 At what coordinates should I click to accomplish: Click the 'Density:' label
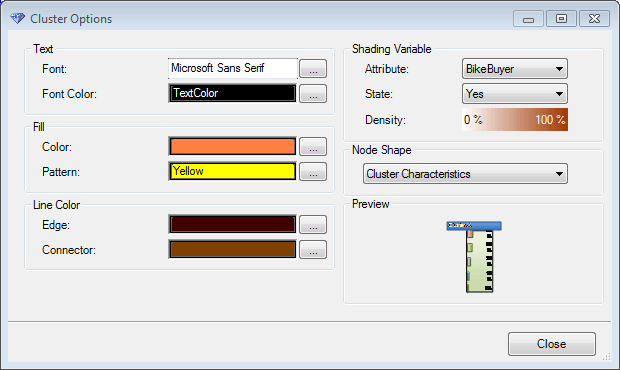[x=386, y=120]
